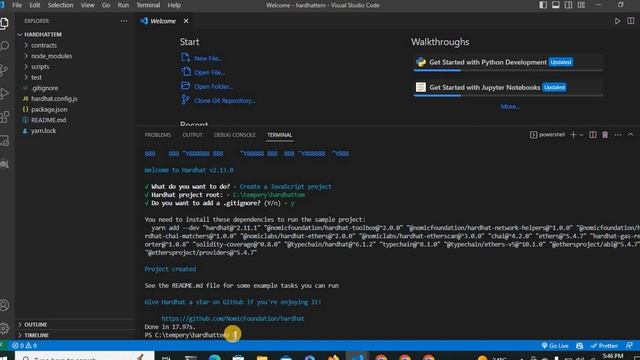640x360 pixels.
Task: Click Clone Git Repository link
Action: 224,100
